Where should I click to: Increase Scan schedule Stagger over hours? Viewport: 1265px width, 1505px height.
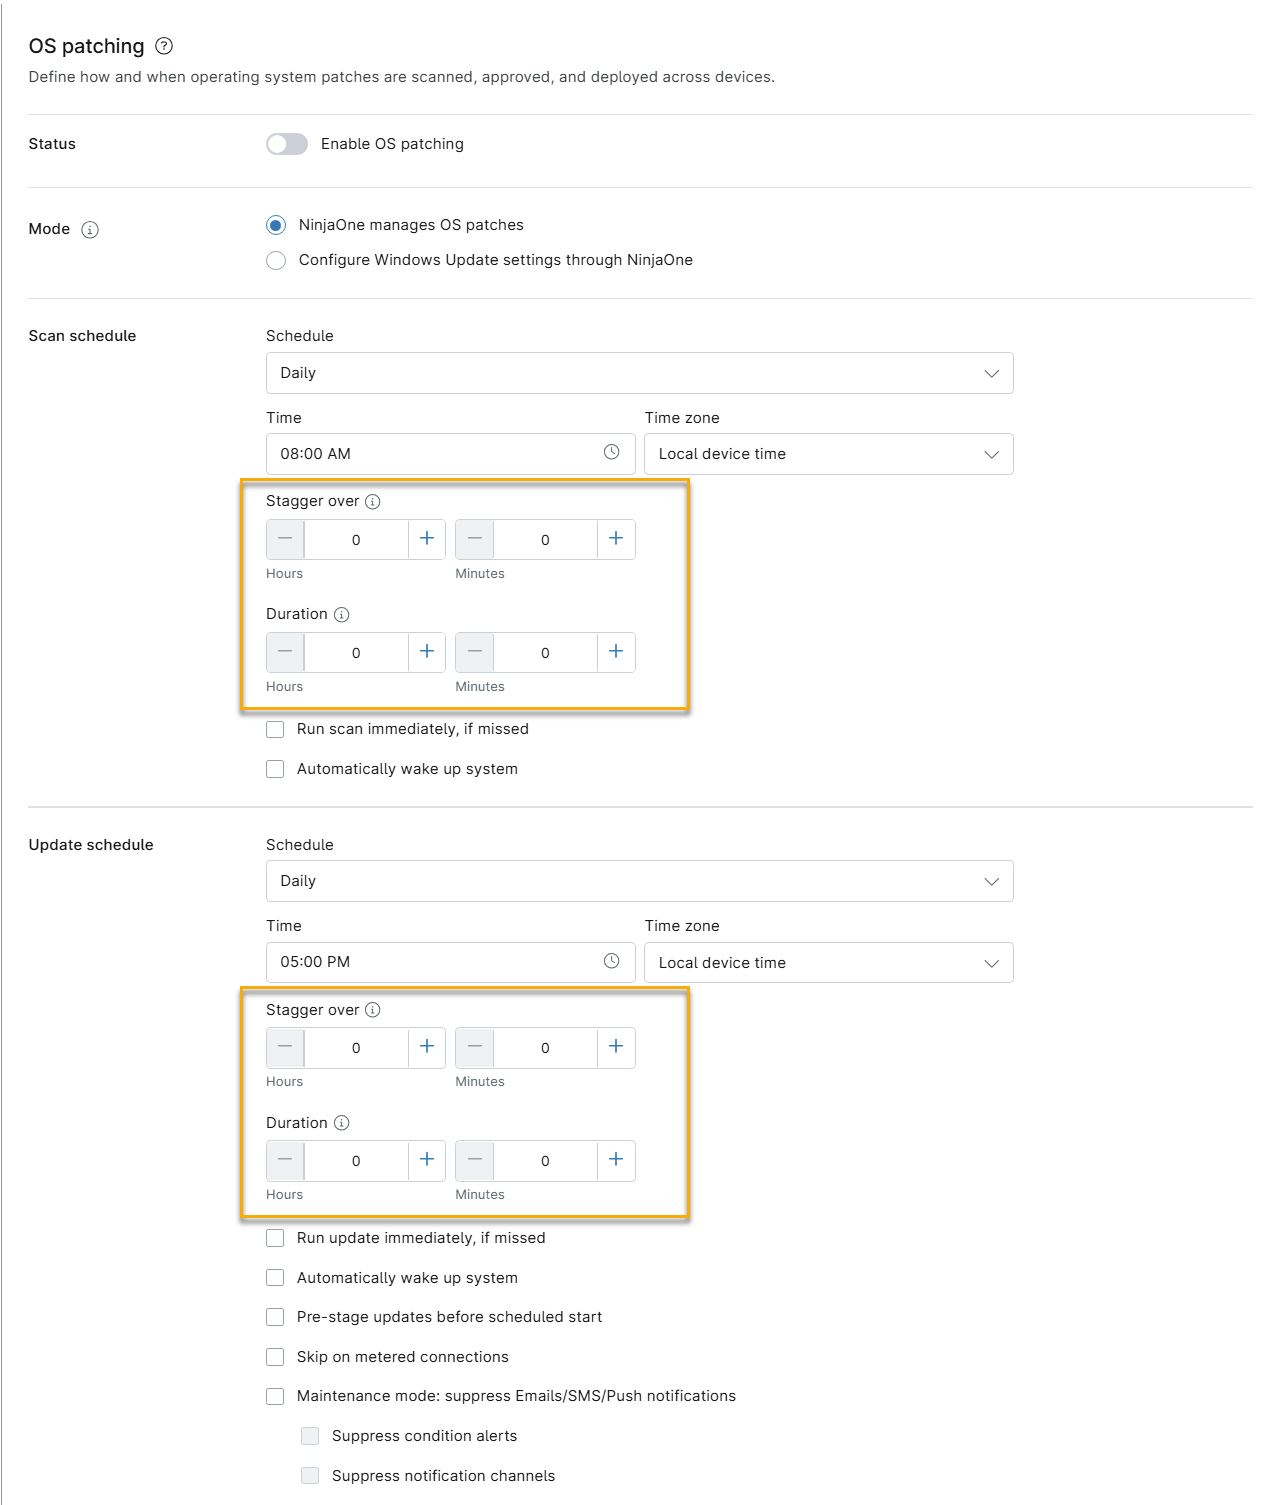point(427,539)
